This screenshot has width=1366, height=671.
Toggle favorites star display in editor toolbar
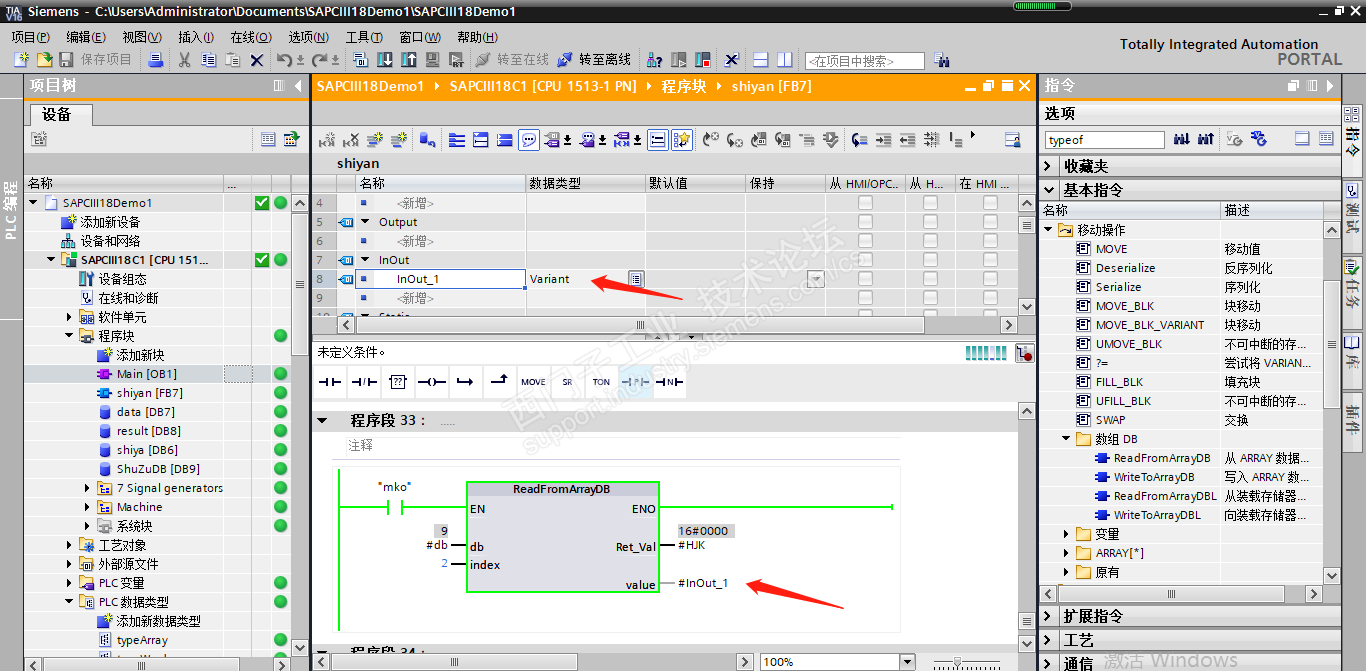(x=682, y=140)
